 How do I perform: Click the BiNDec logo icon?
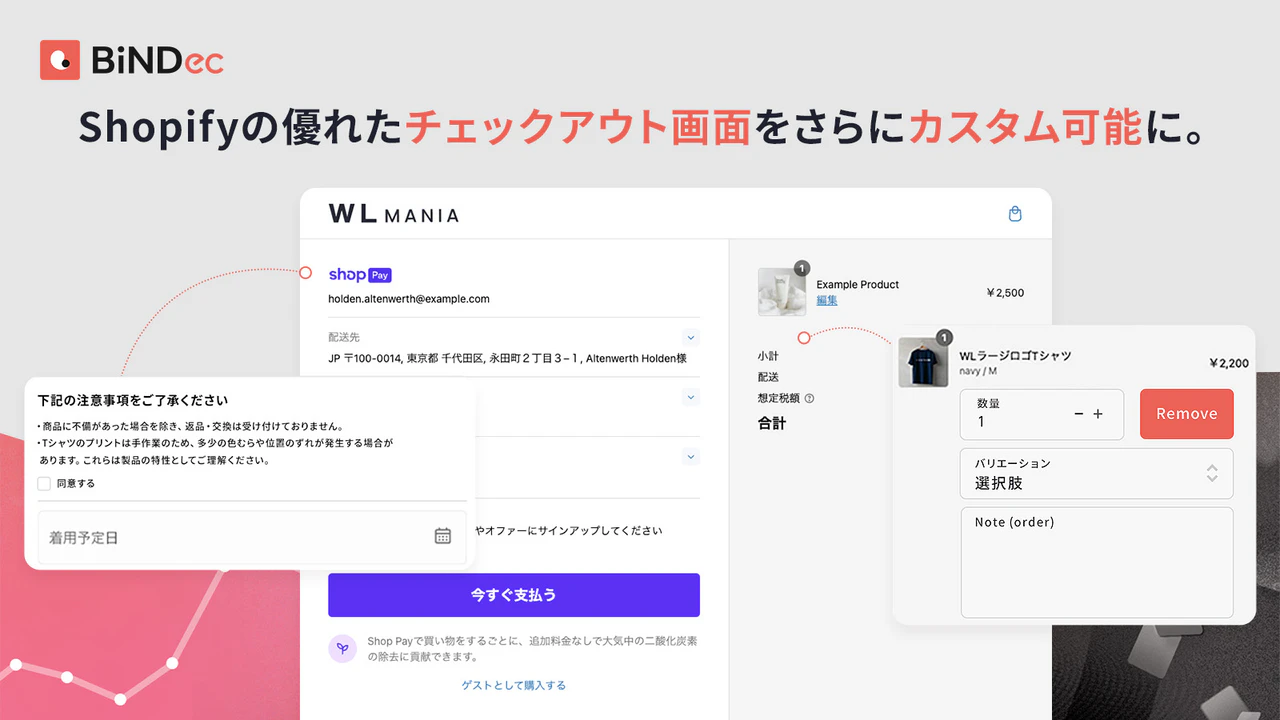60,60
